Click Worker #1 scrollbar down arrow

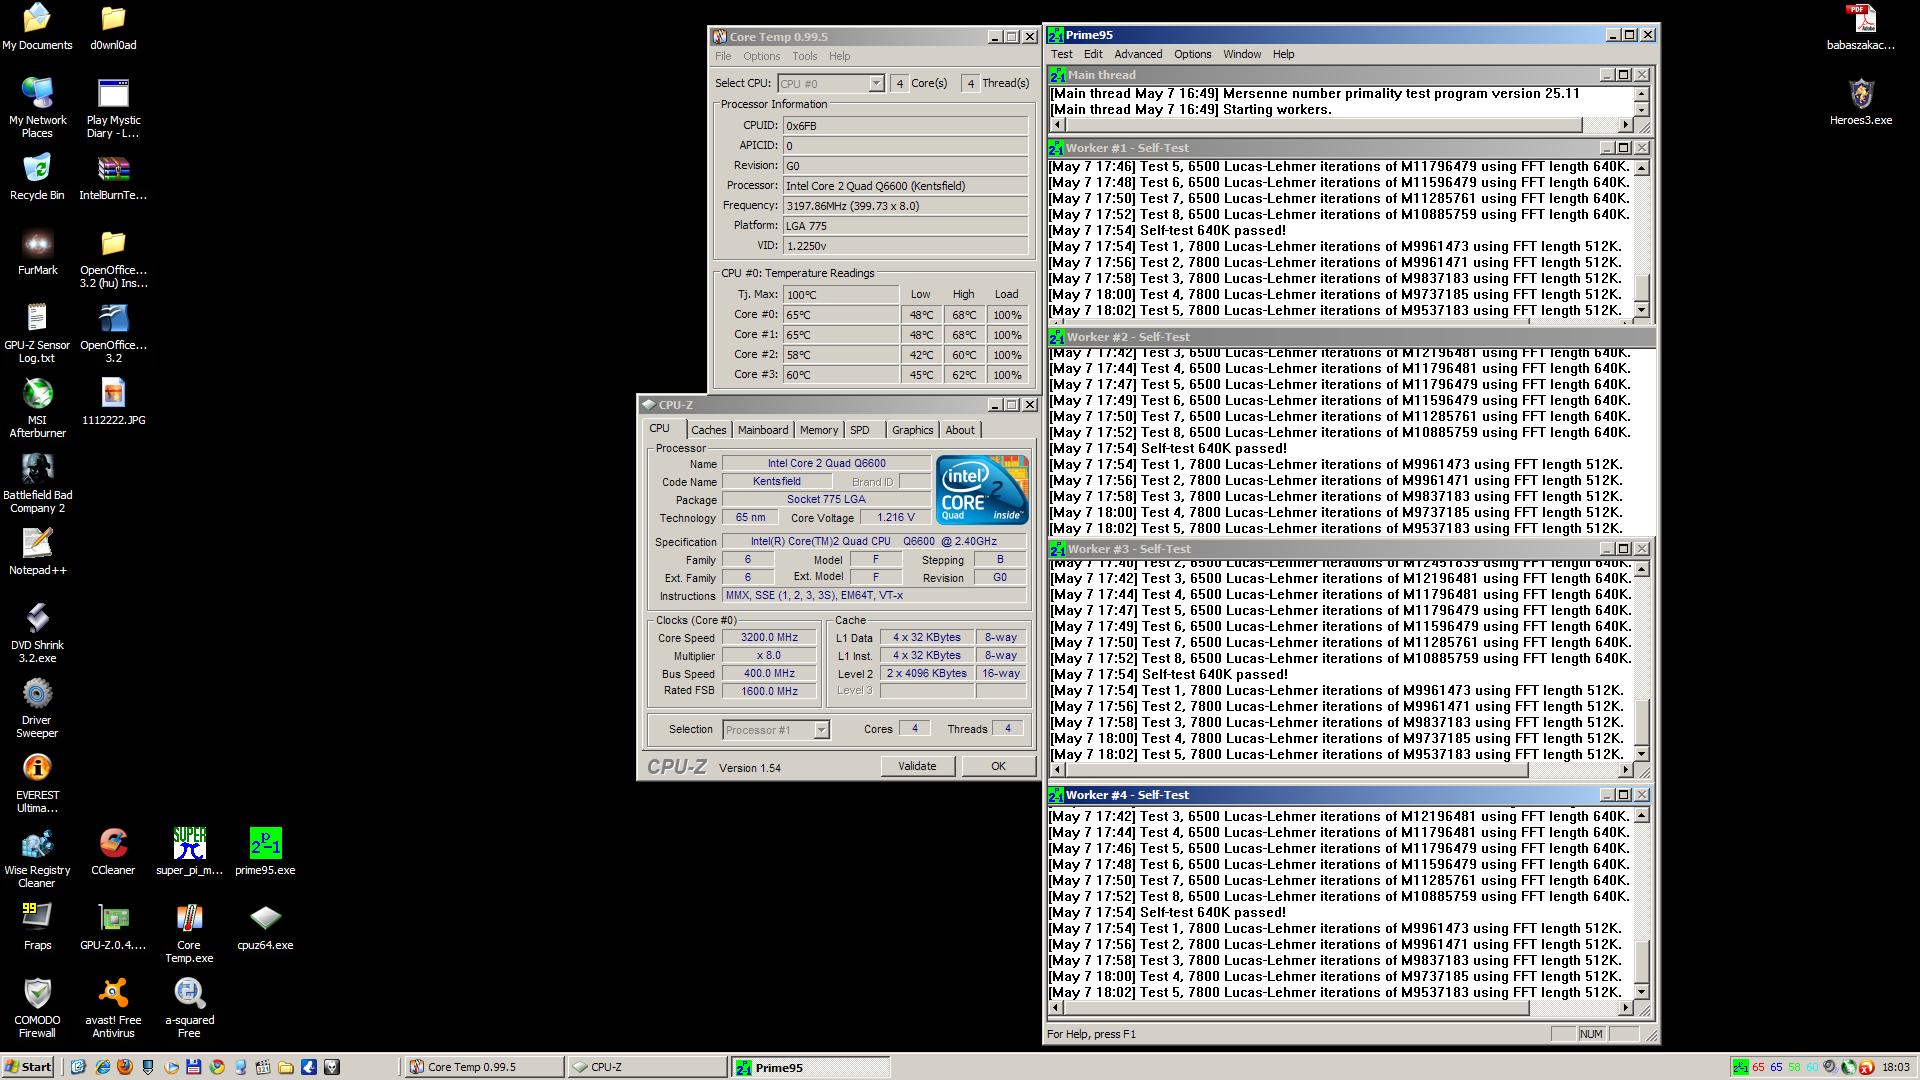click(x=1641, y=311)
